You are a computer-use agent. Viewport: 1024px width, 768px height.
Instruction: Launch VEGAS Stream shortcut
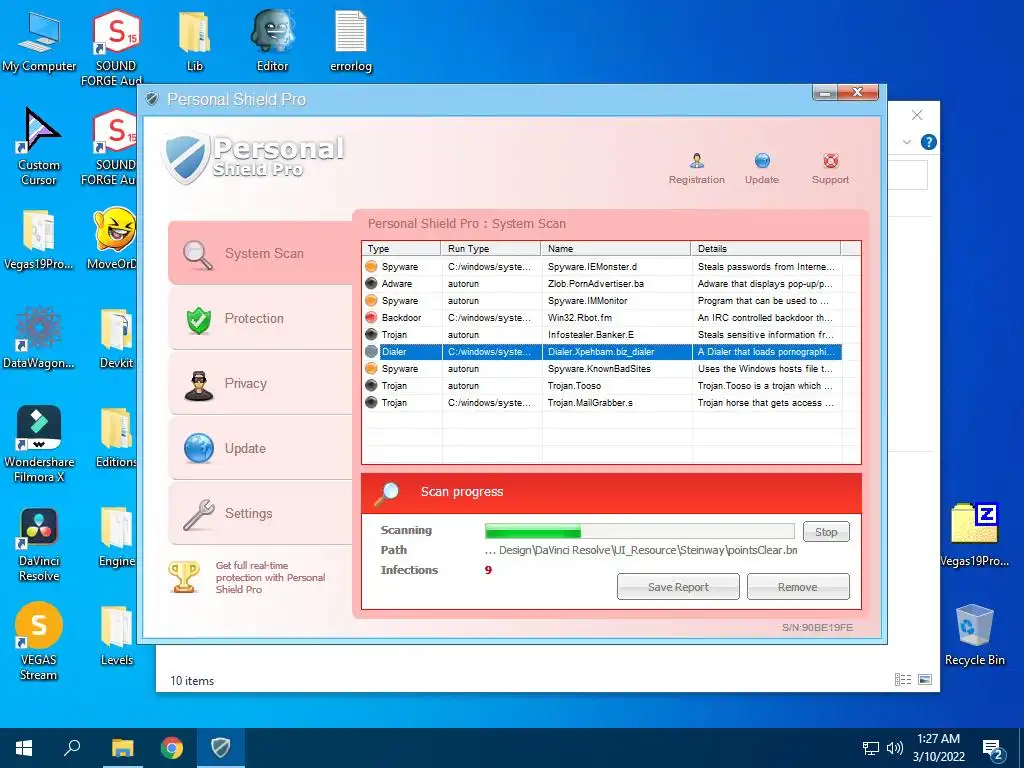coord(39,643)
